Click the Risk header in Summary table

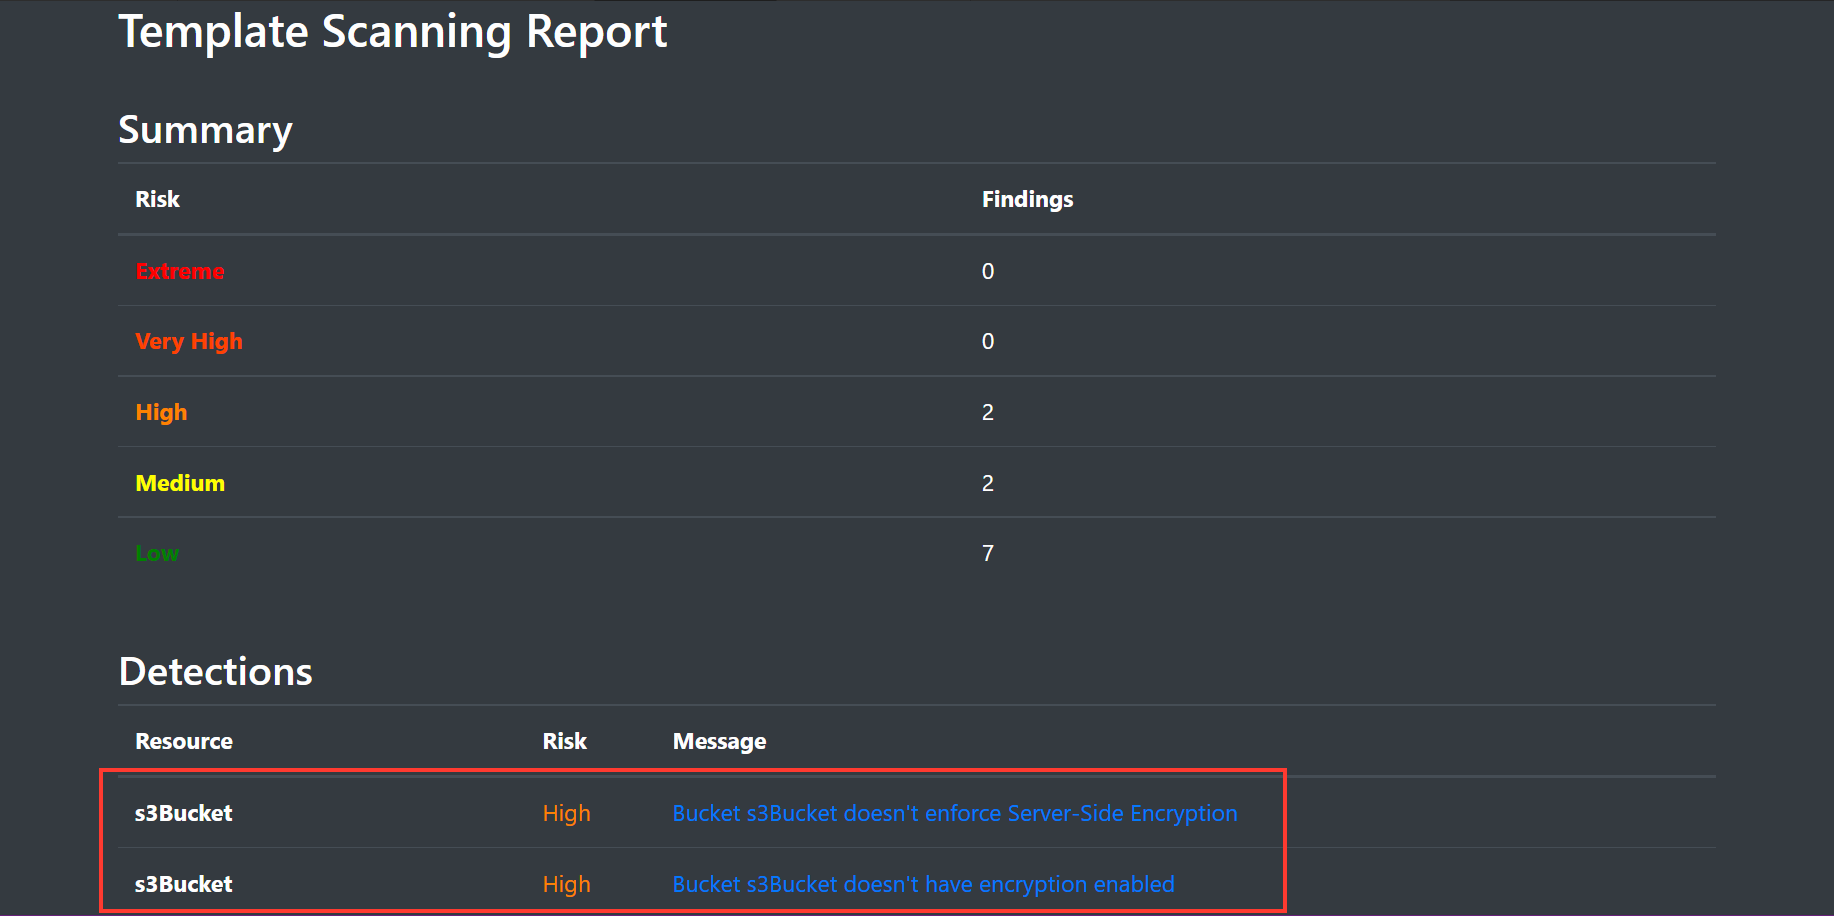[158, 199]
